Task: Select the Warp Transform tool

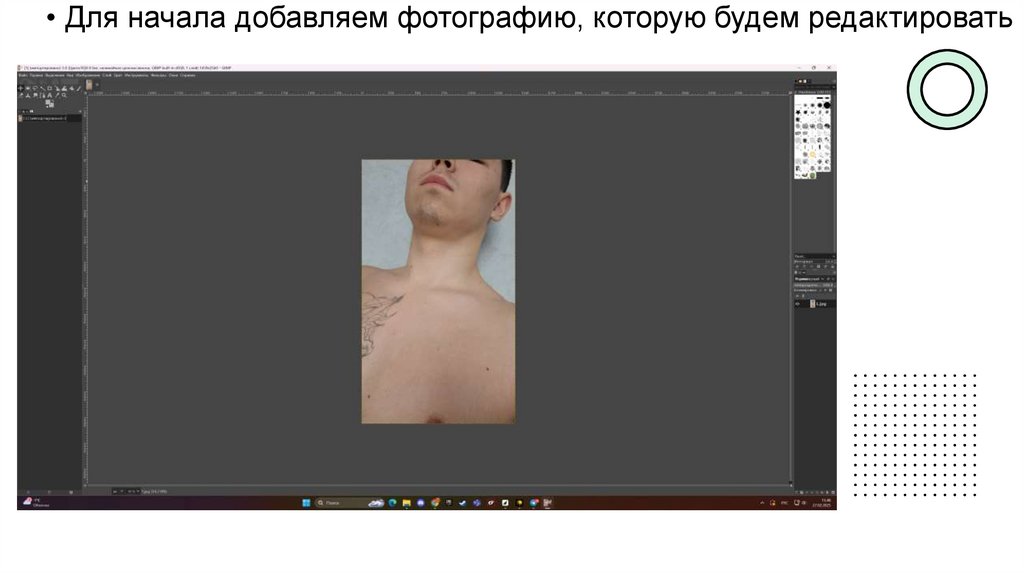Action: (65, 88)
